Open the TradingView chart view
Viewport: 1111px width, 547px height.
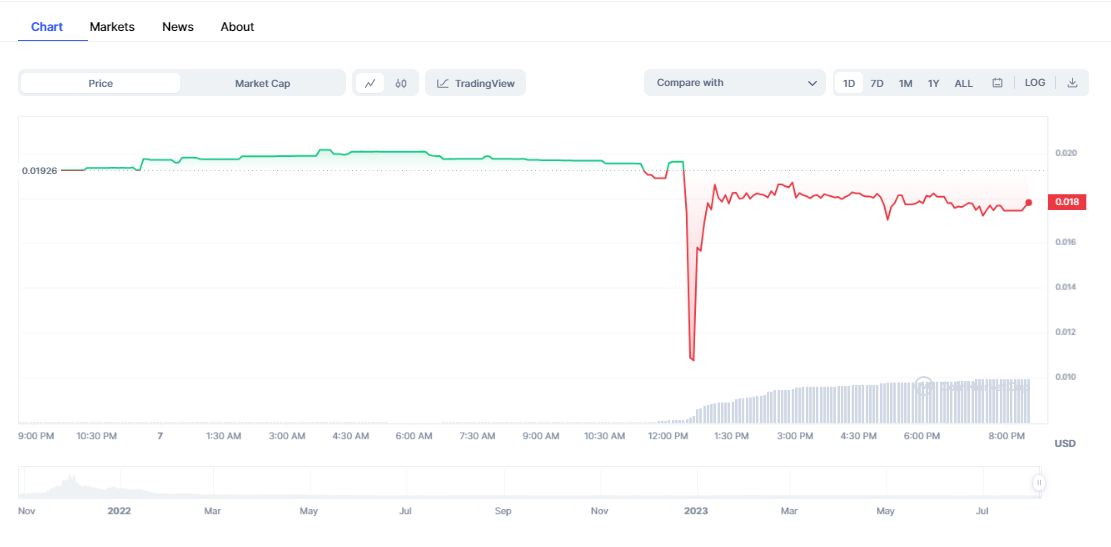click(x=476, y=83)
